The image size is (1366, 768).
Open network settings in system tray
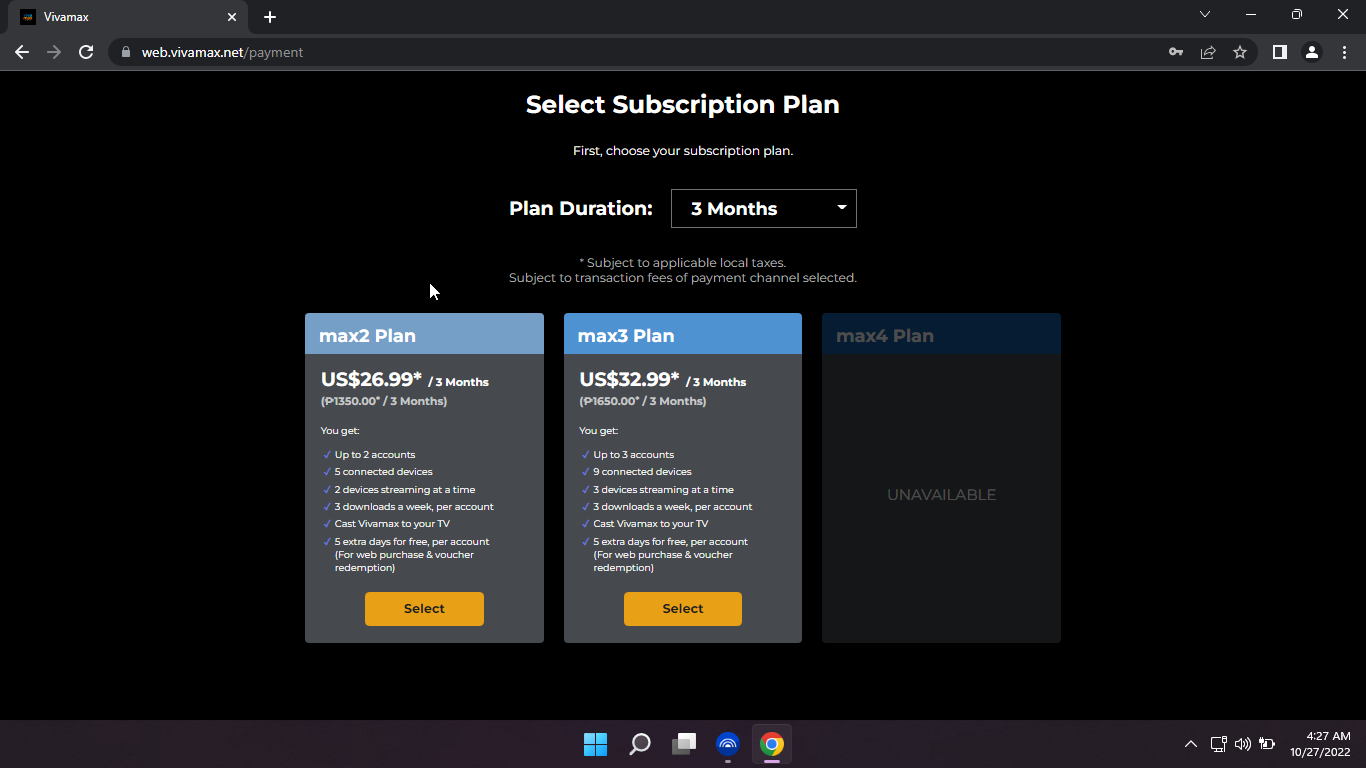tap(1218, 744)
